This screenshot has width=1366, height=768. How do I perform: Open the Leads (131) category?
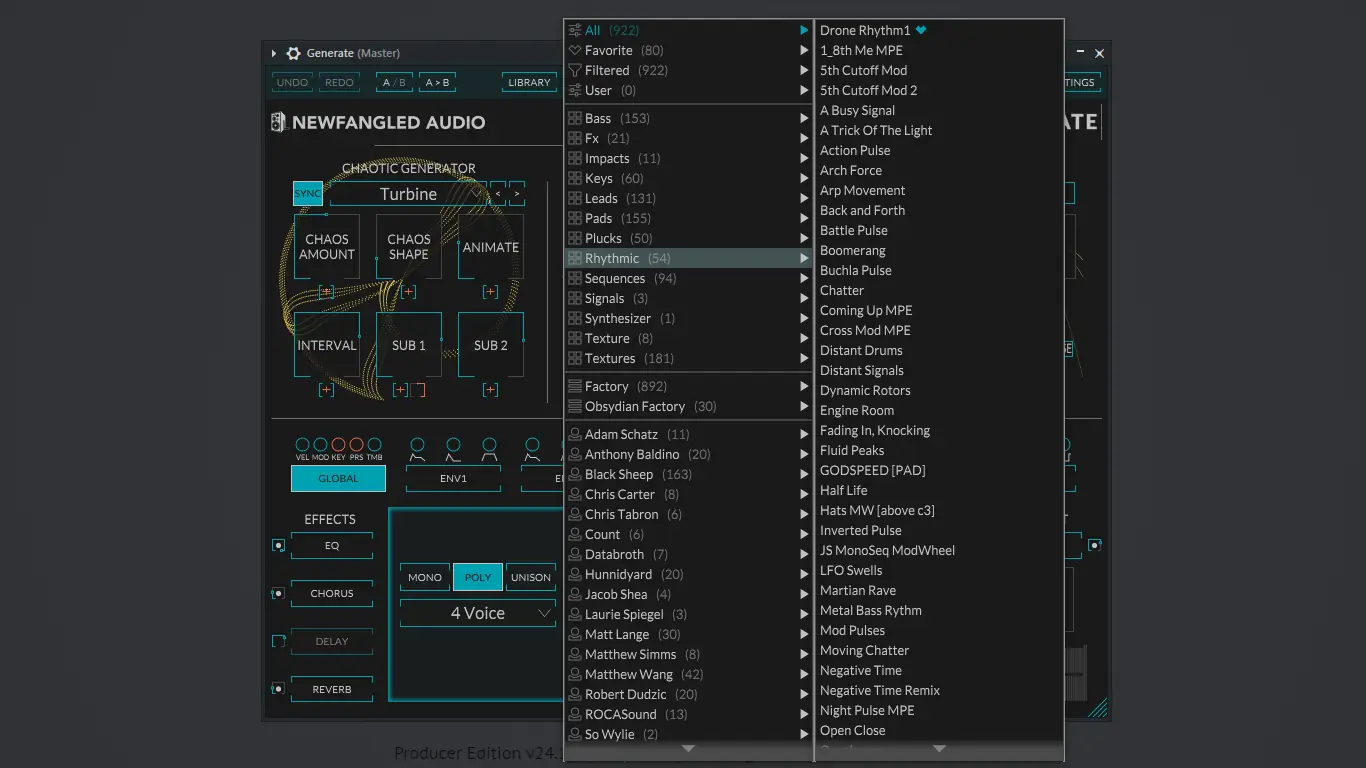coord(689,198)
